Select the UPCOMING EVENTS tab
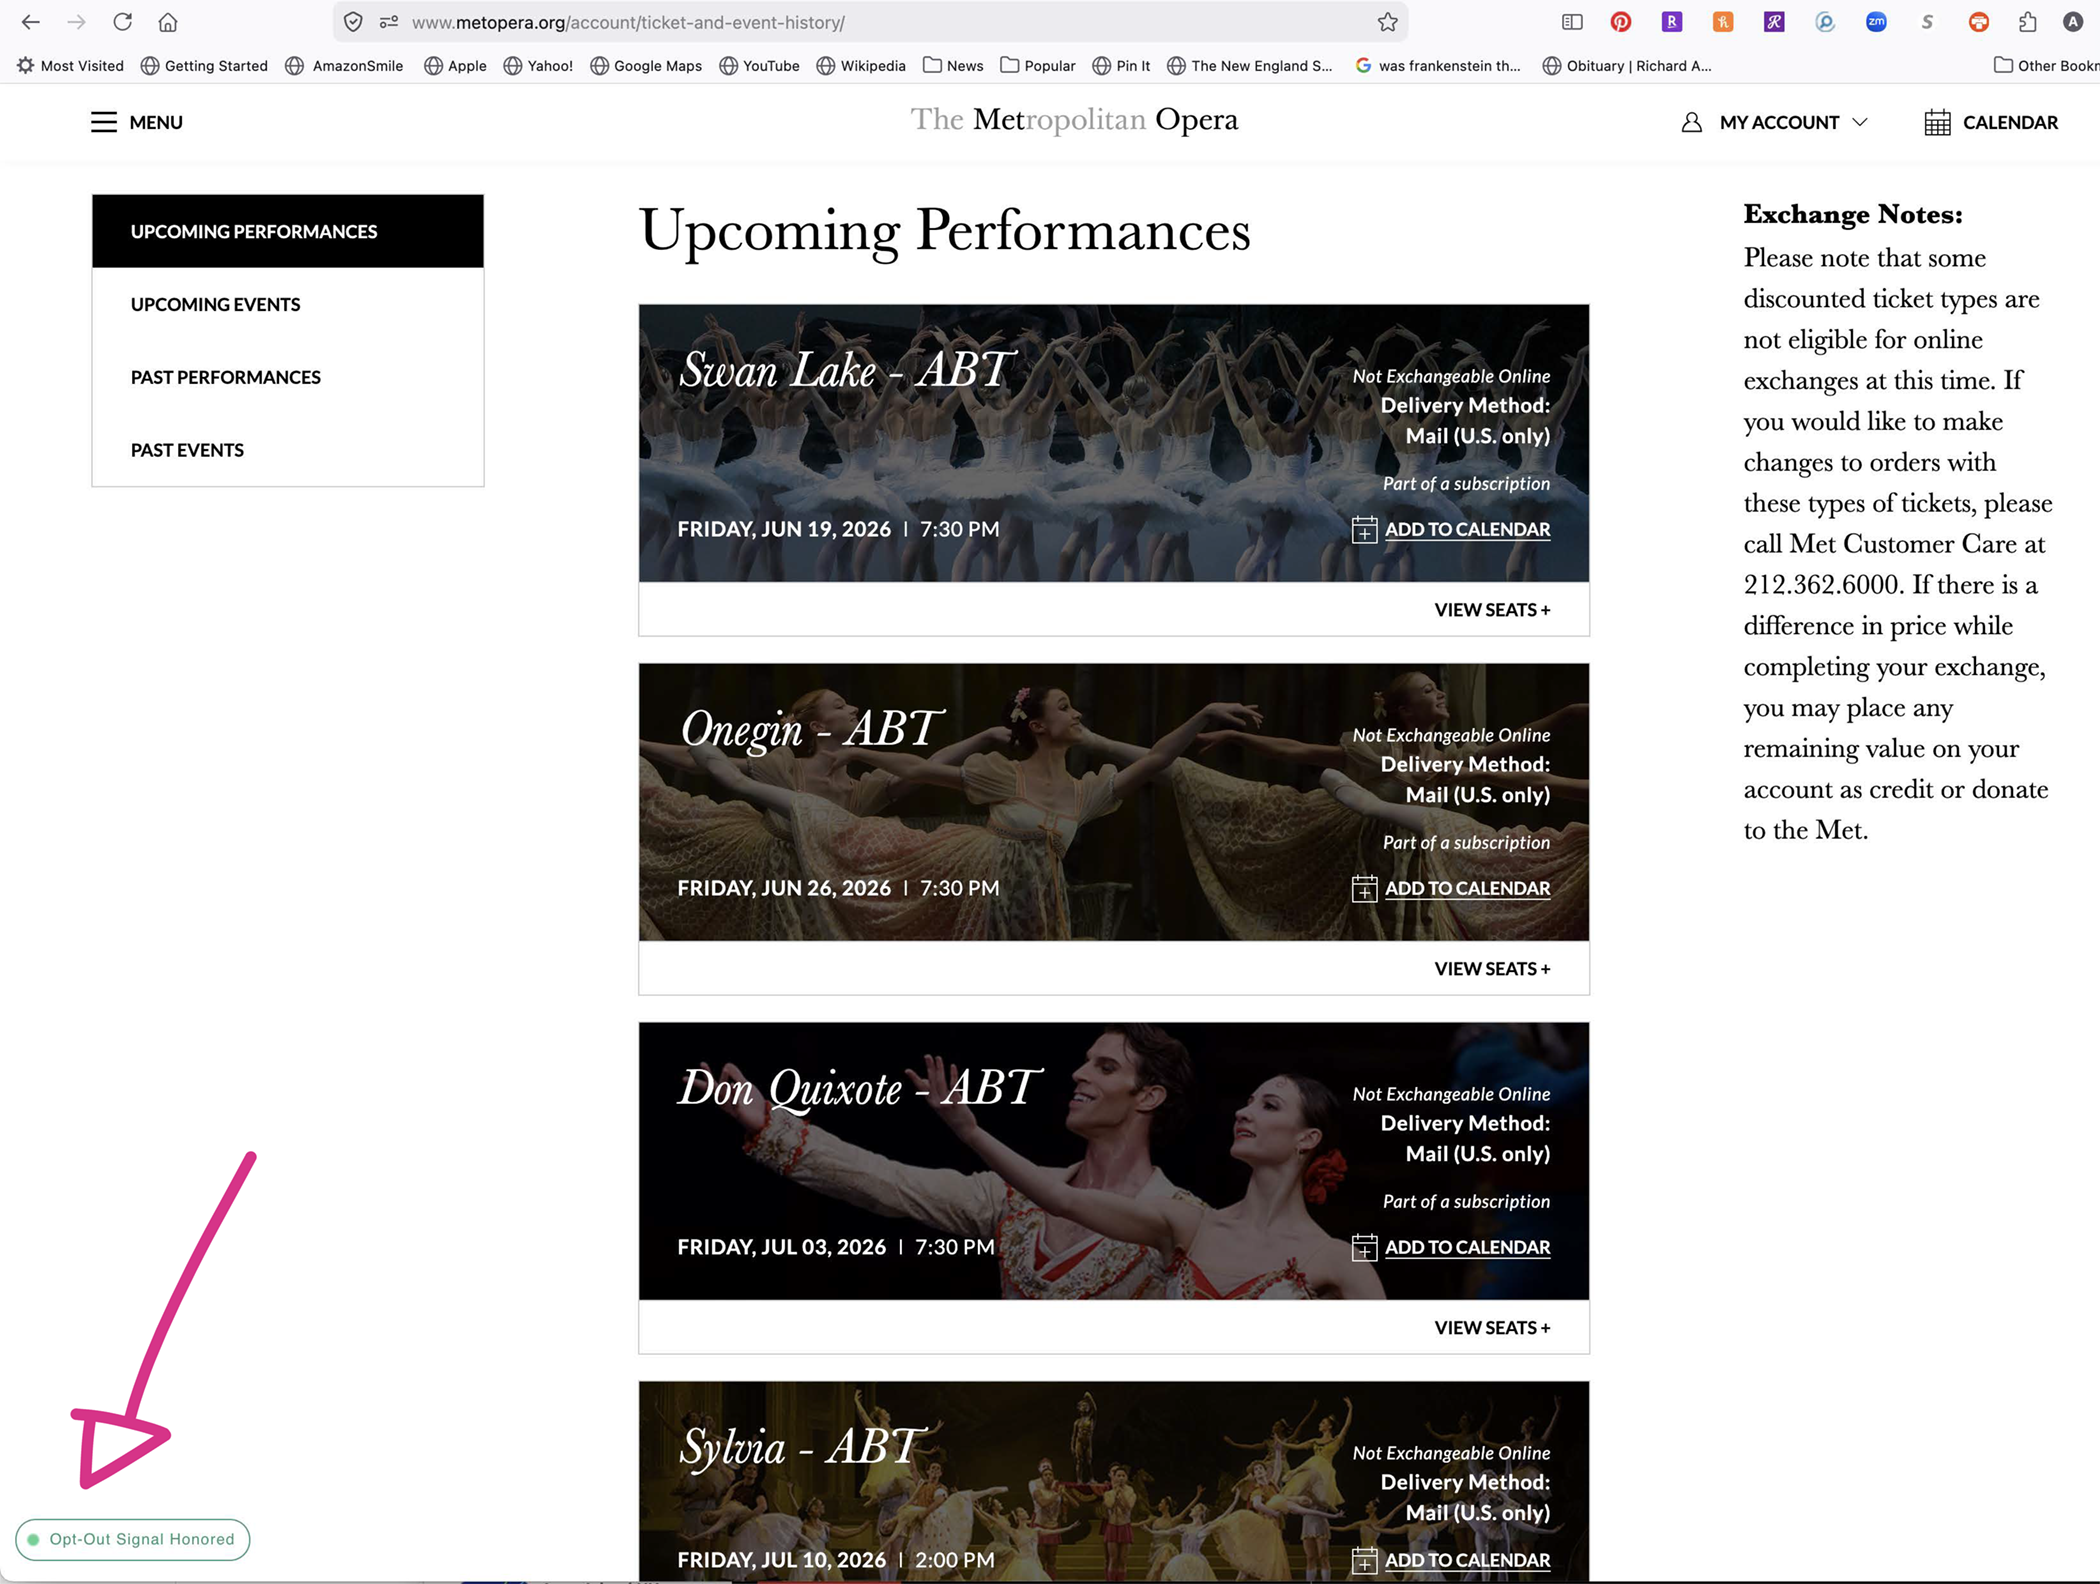 point(215,304)
